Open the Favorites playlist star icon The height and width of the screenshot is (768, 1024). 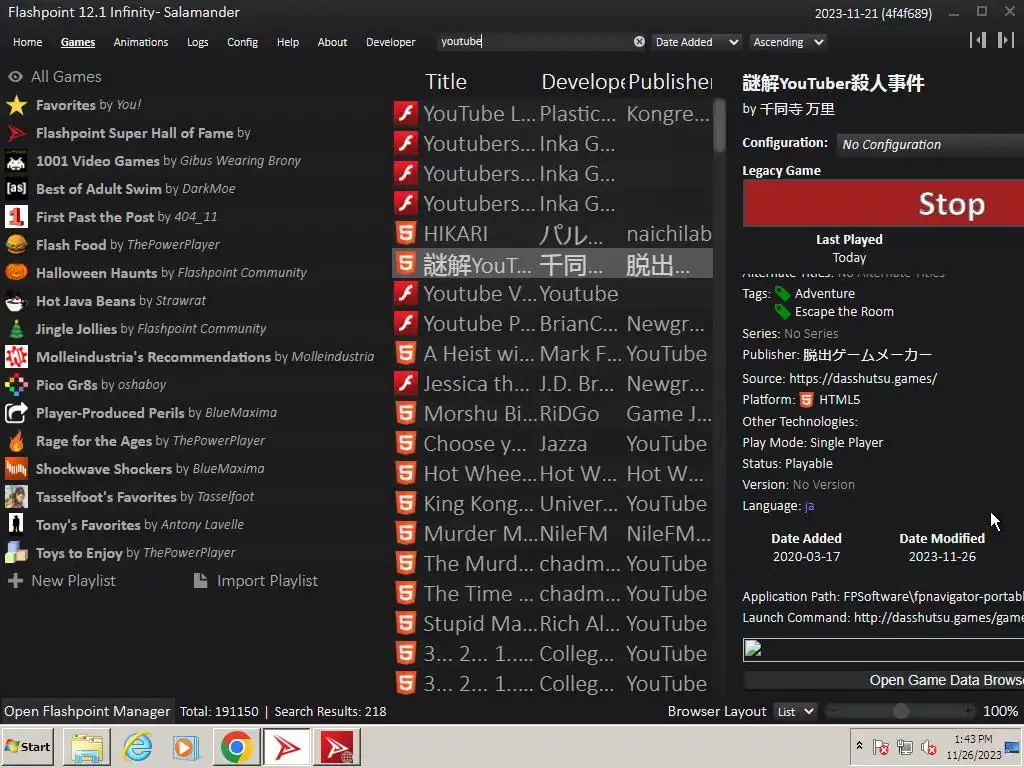pos(16,105)
